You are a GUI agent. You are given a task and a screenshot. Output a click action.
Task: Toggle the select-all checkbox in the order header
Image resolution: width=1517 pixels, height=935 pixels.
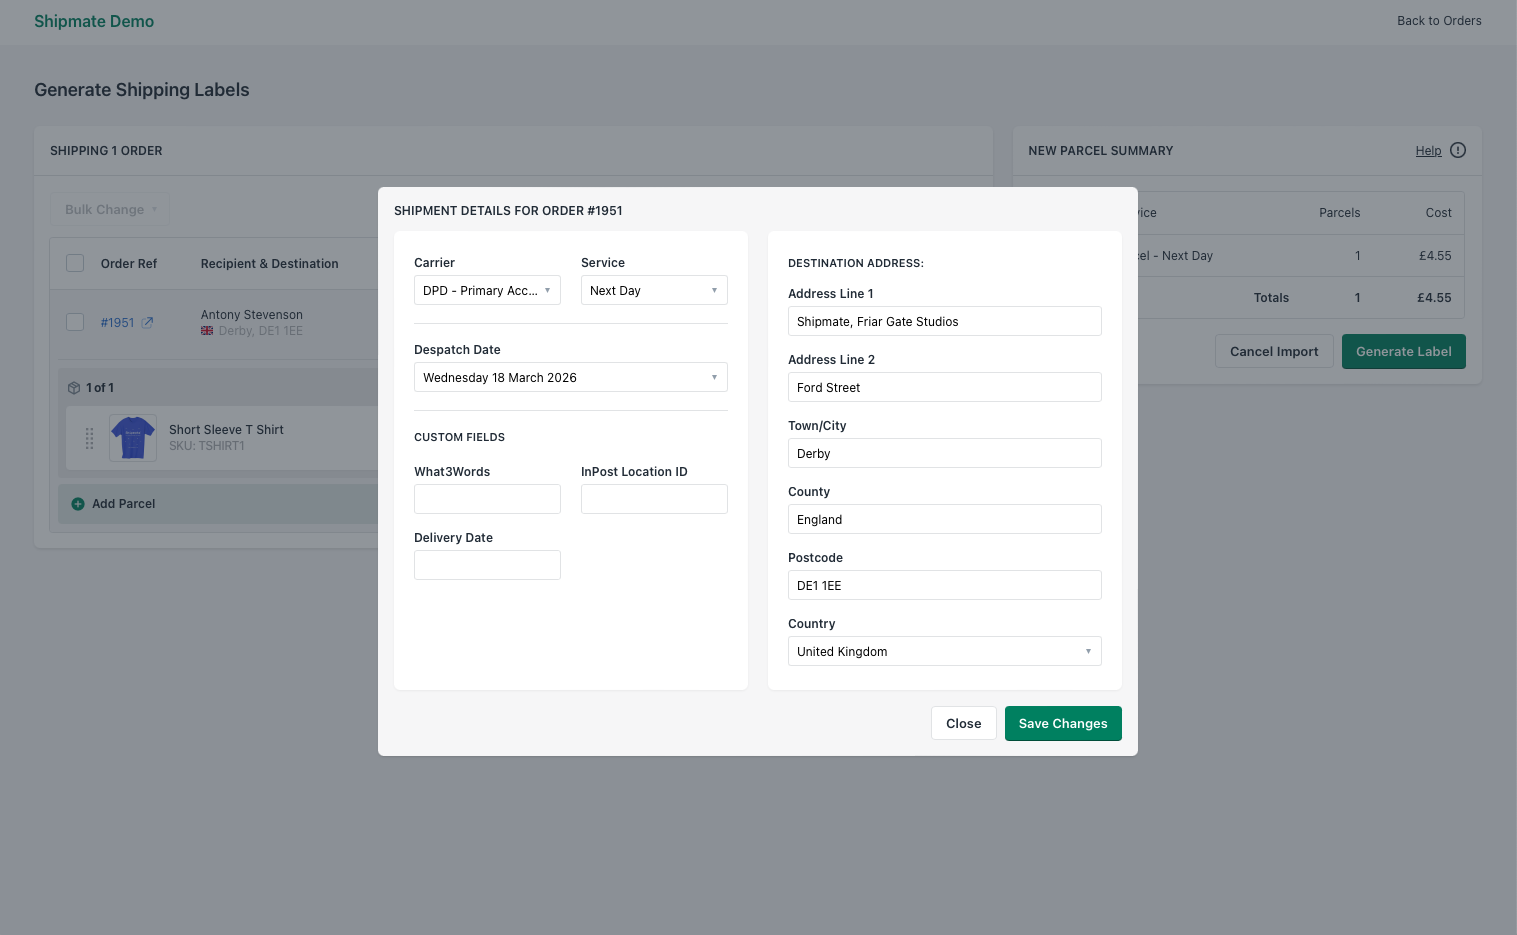[x=75, y=262]
